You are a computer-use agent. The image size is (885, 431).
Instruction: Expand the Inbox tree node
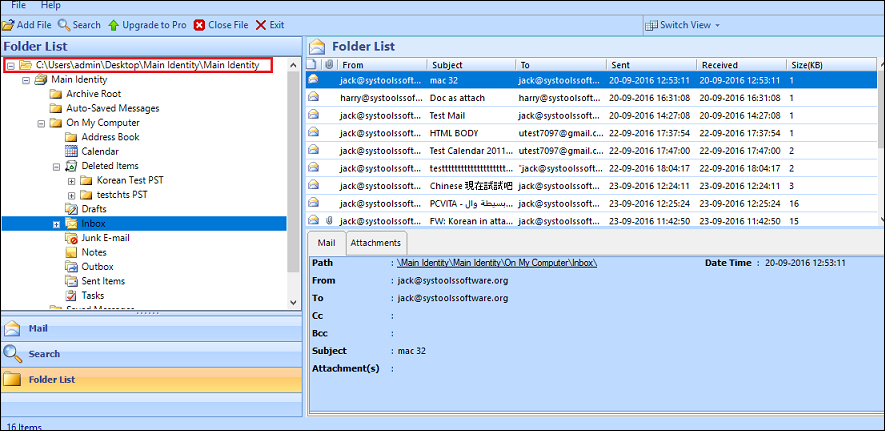pos(56,224)
